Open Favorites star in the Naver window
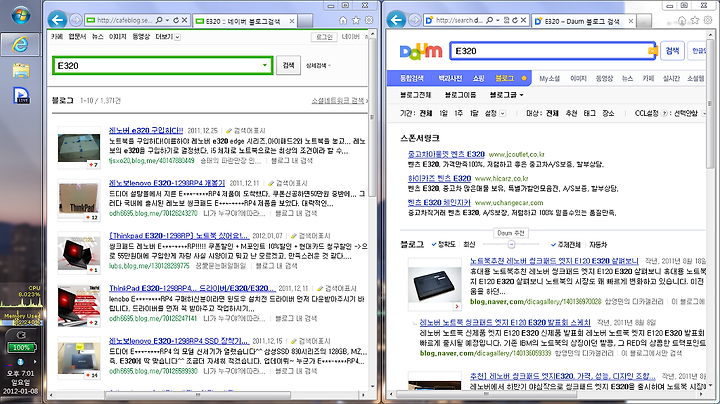This screenshot has width=720, height=404. click(356, 20)
